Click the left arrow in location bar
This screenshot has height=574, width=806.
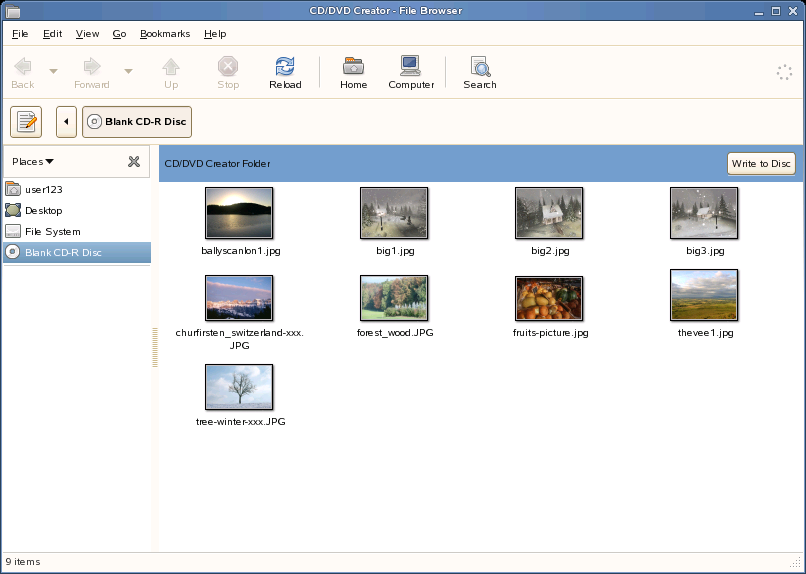(66, 122)
